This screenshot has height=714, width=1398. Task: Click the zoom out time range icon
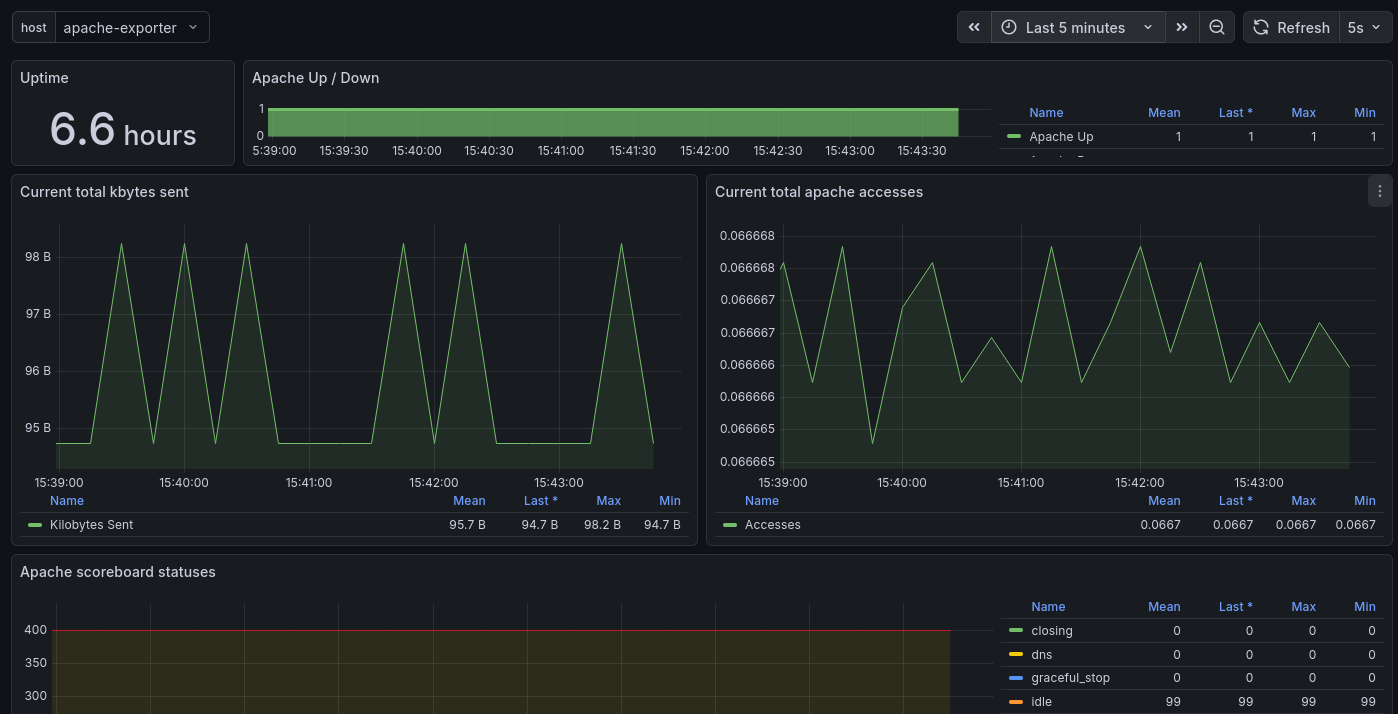tap(1217, 28)
